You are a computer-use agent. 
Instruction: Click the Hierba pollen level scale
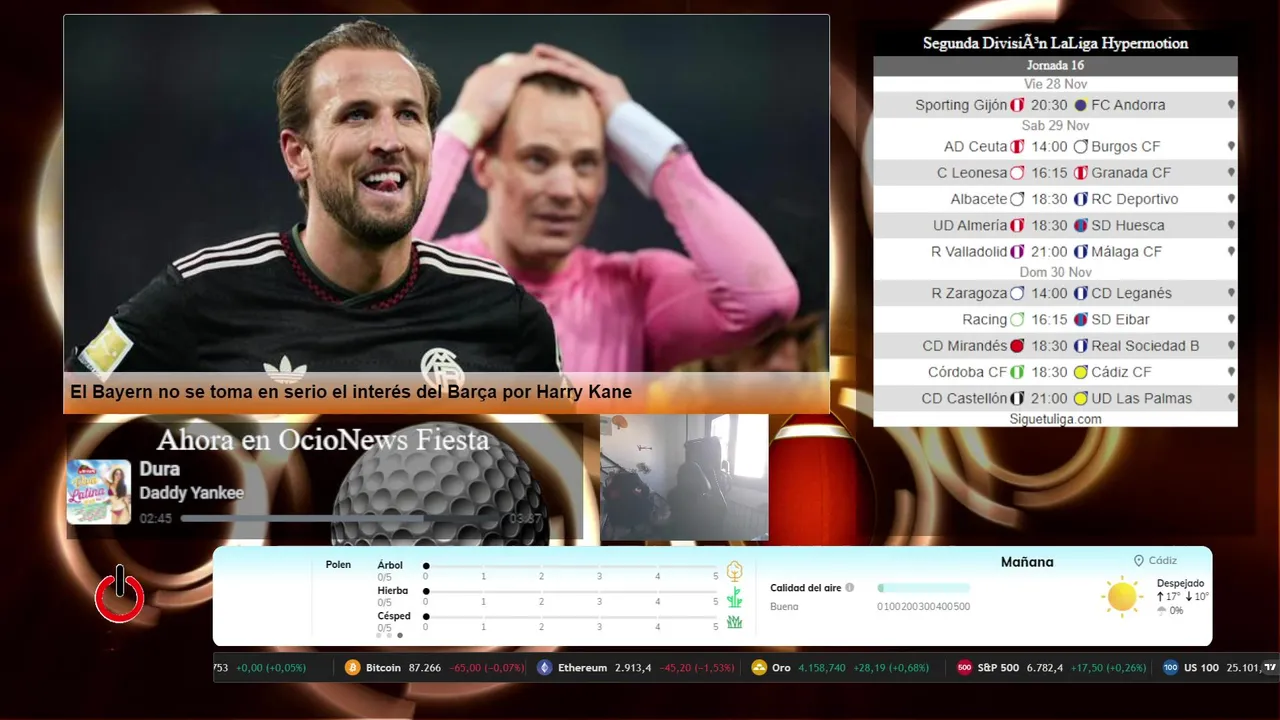pos(571,597)
